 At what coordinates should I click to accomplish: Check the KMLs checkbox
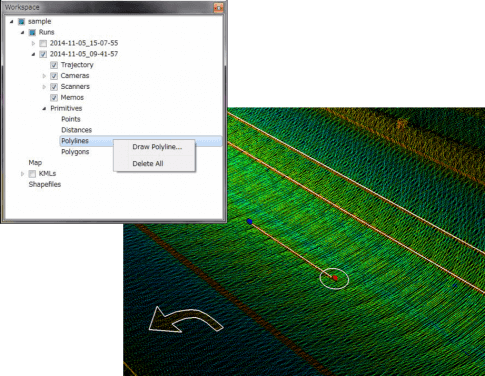click(32, 174)
